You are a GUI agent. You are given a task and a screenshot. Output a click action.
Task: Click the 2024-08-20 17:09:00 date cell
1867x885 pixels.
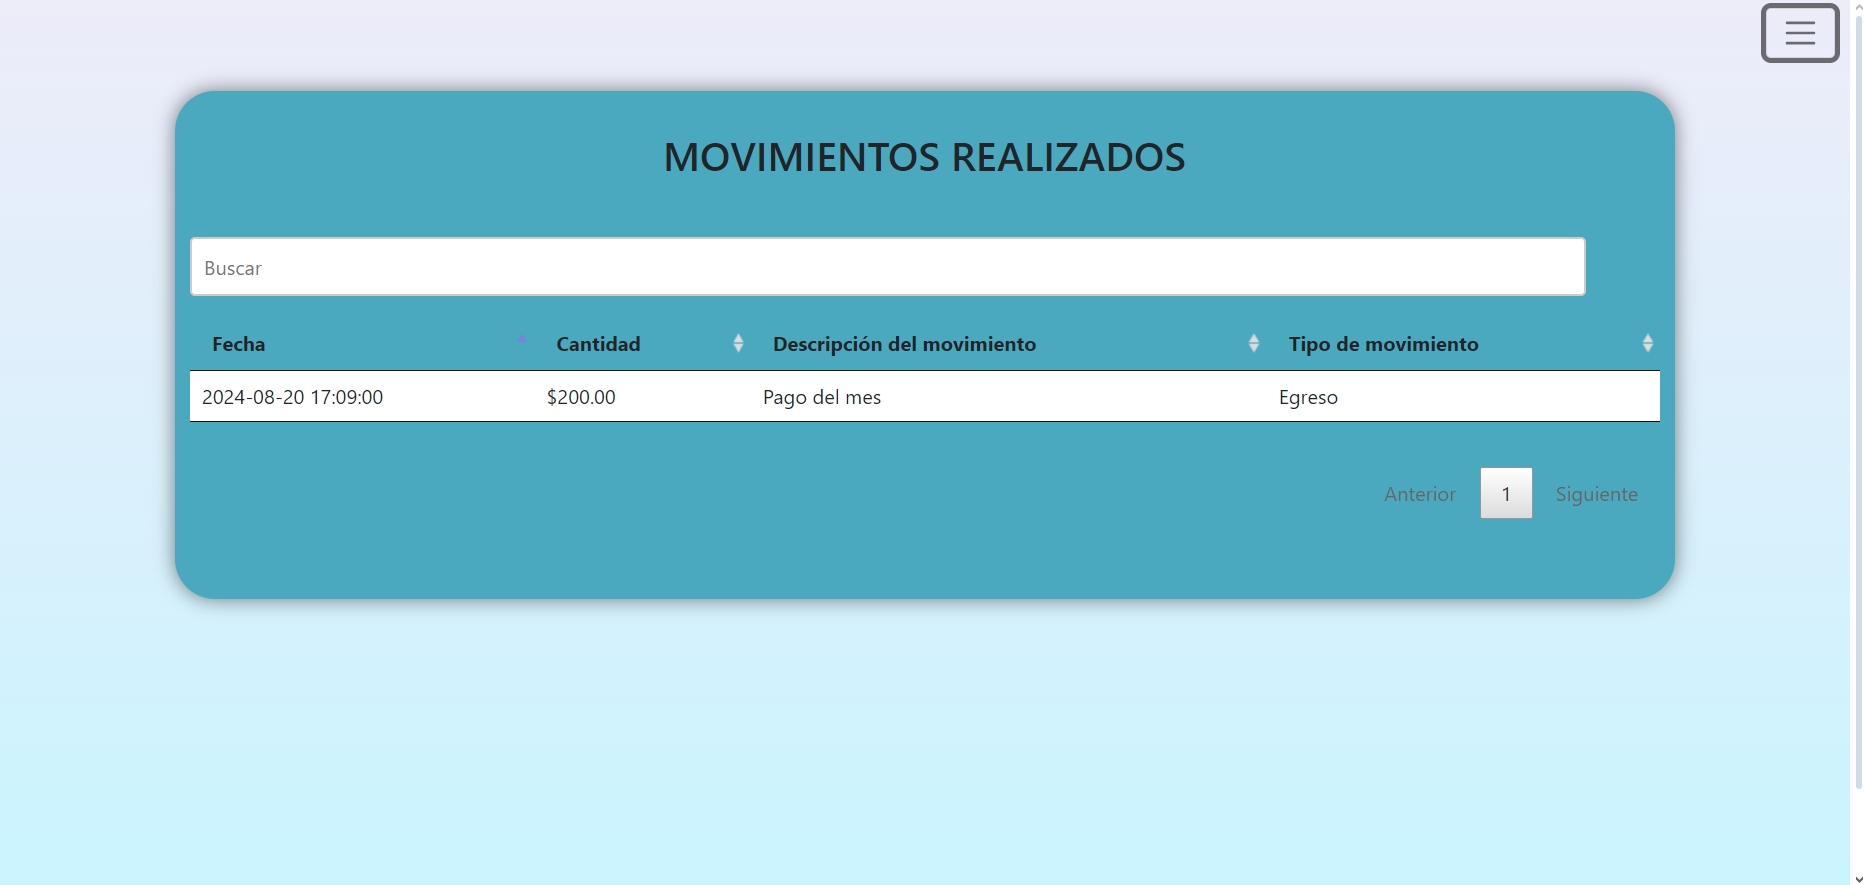[x=293, y=397]
